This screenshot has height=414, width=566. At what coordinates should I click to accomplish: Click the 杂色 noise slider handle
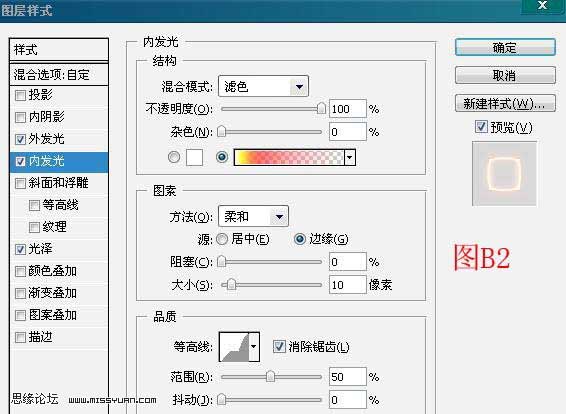[x=222, y=132]
